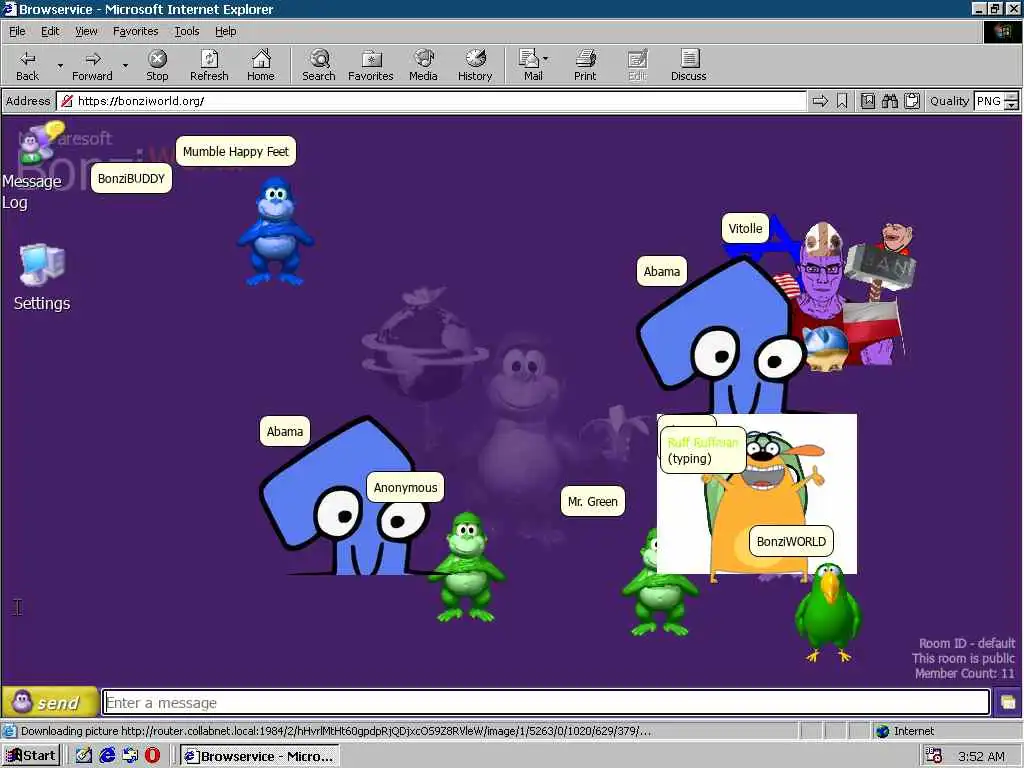Click the BonziBUDDY name tag

(131, 178)
